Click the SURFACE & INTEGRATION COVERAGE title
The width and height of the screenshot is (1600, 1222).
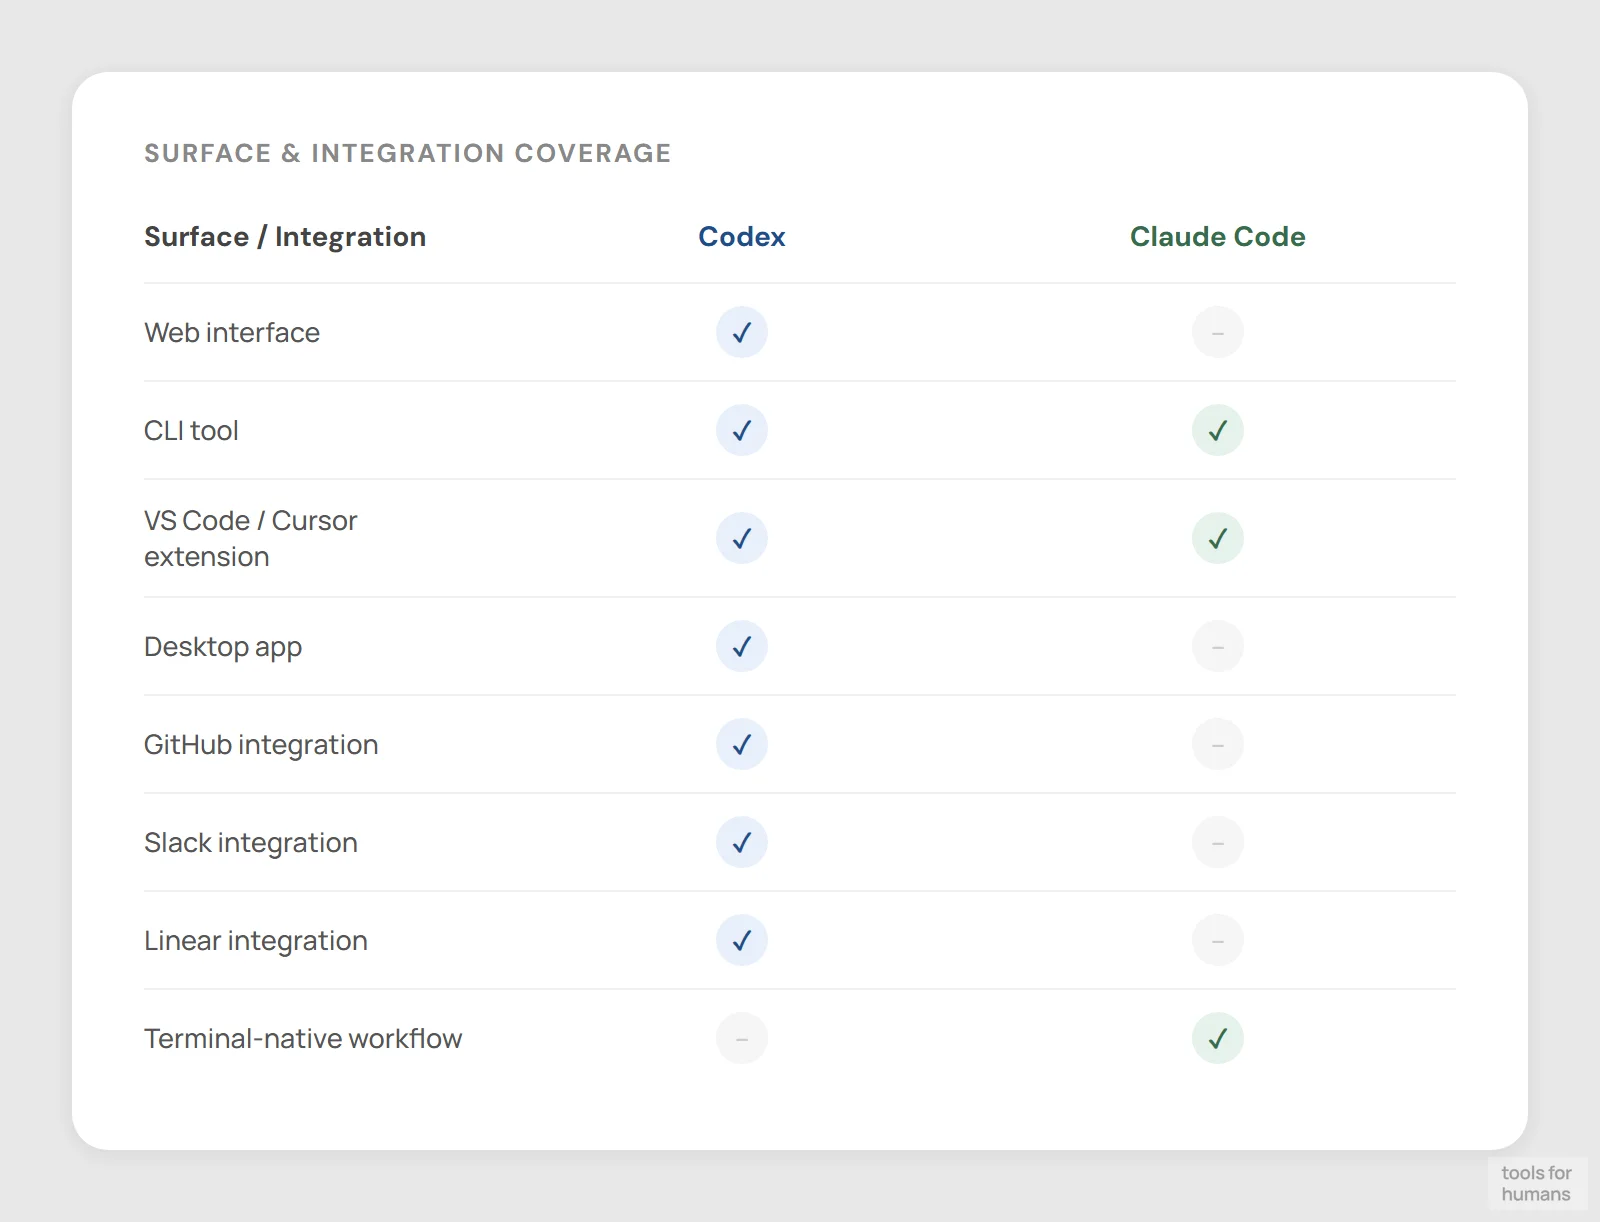pyautogui.click(x=408, y=153)
